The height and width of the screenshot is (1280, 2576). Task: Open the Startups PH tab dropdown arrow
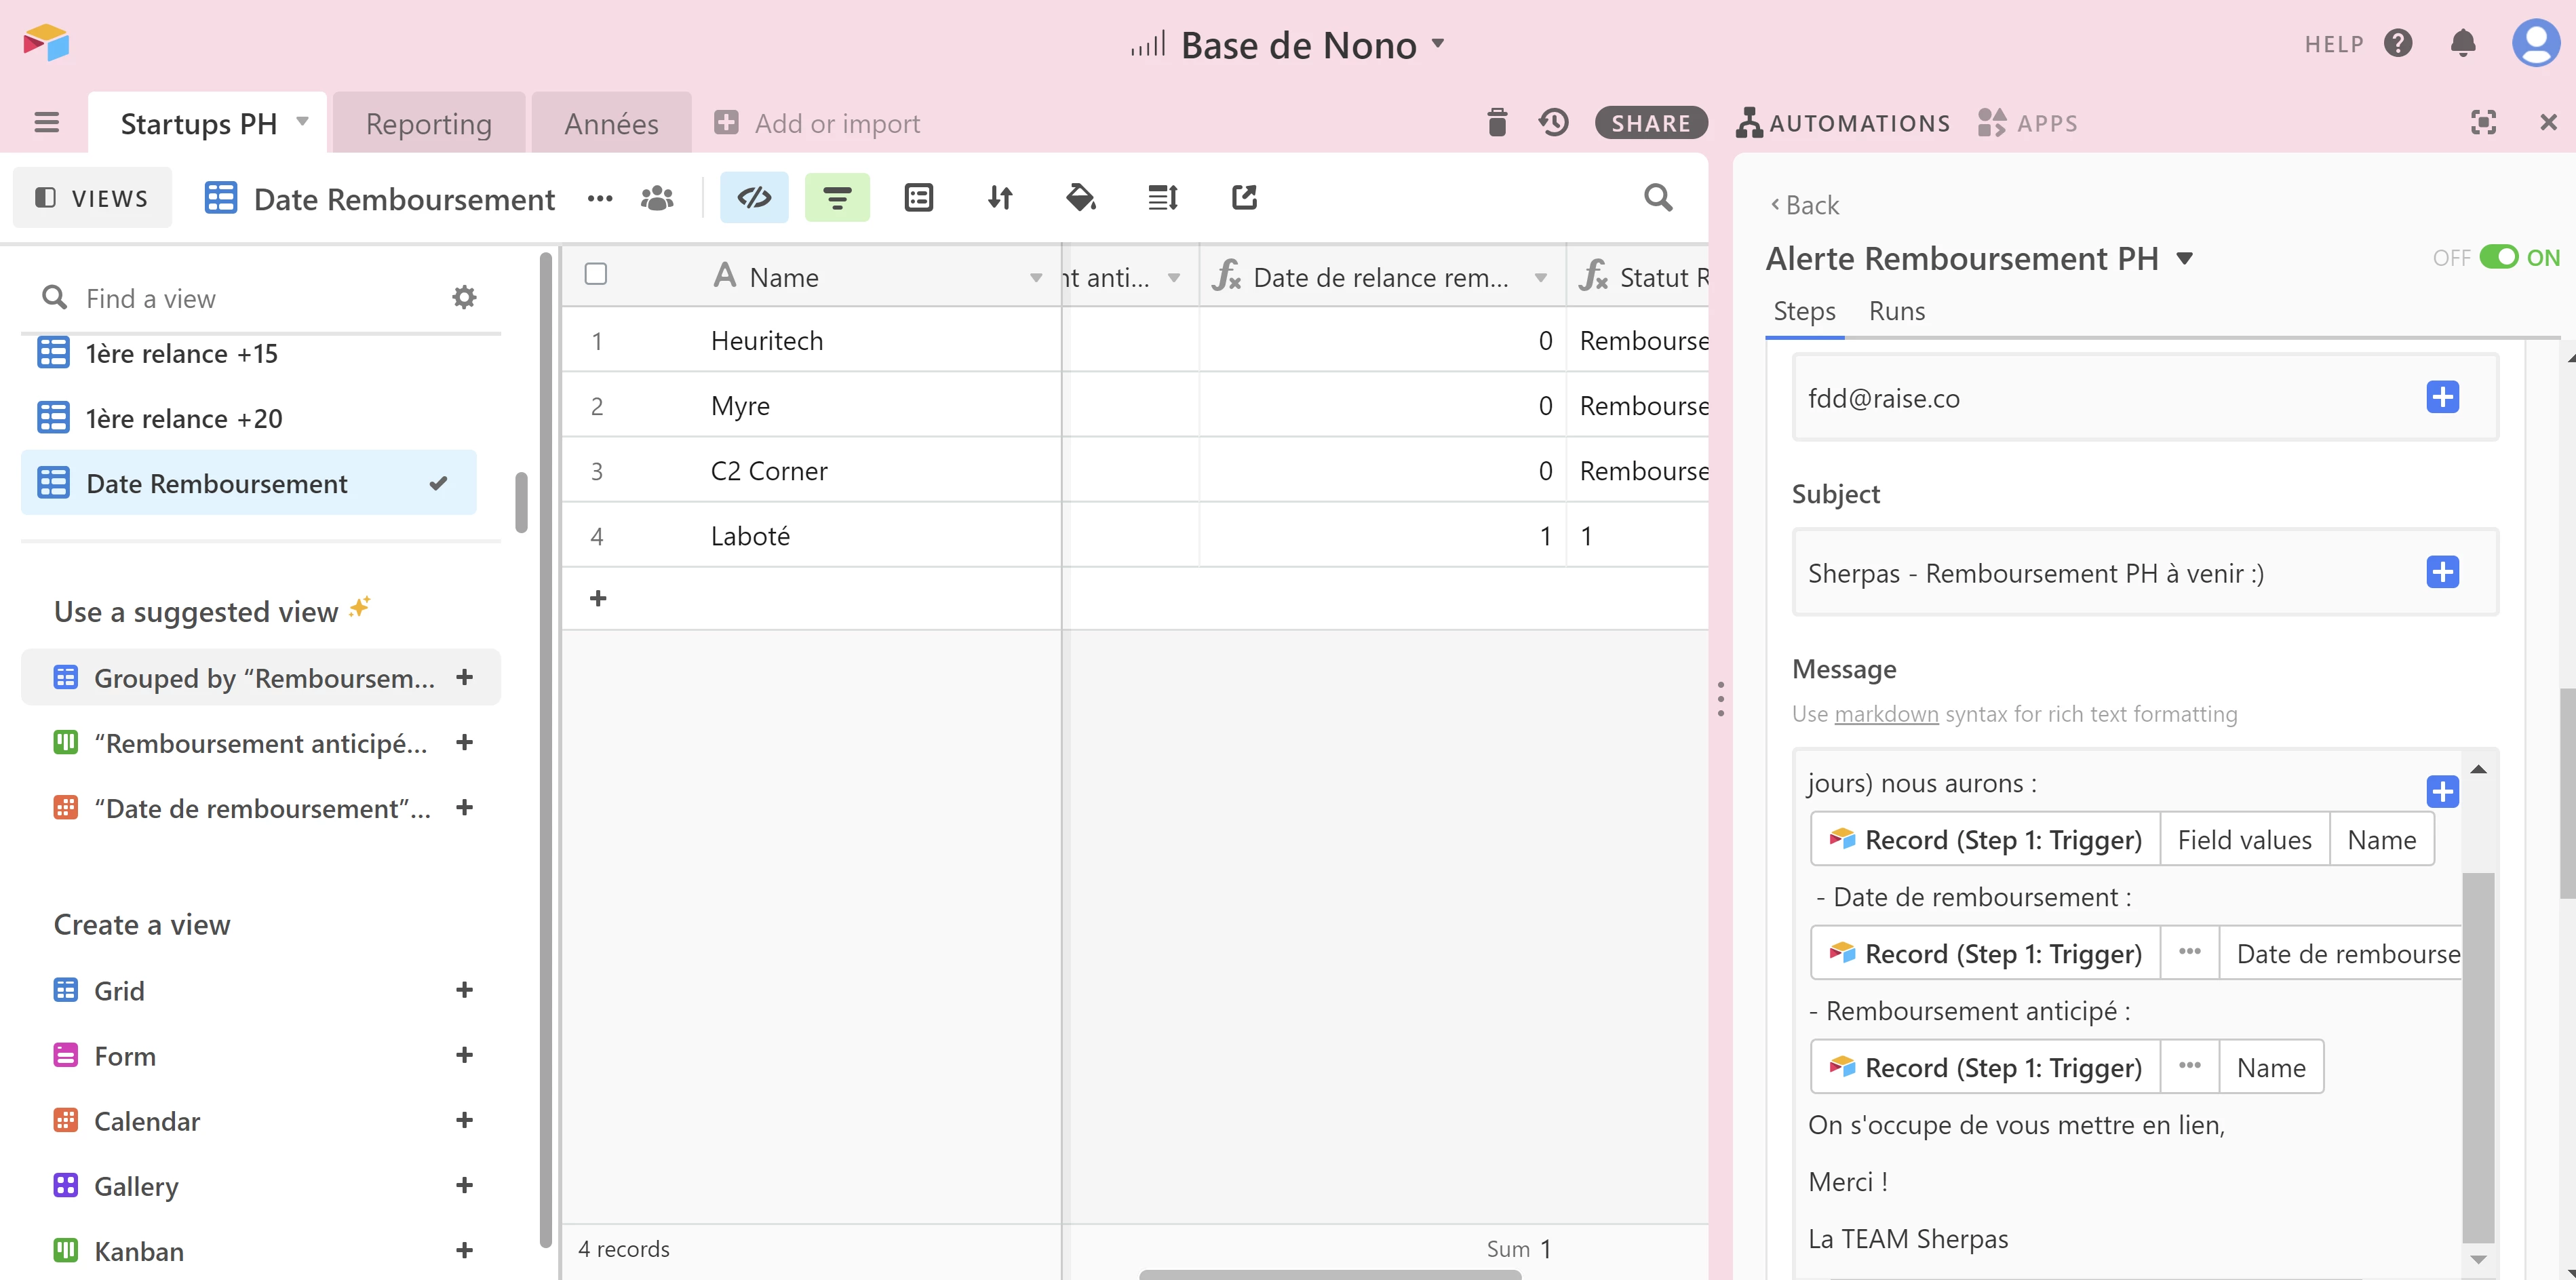(302, 122)
